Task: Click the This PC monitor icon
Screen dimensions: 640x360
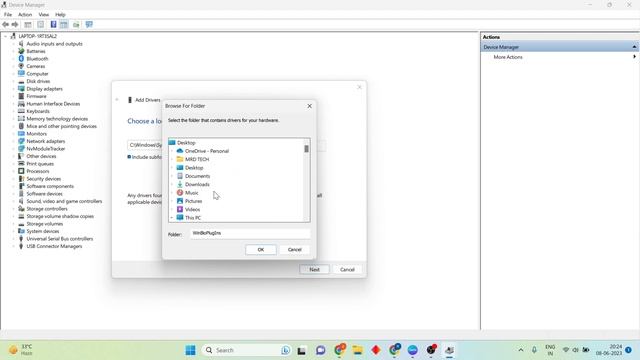Action: tap(180, 218)
